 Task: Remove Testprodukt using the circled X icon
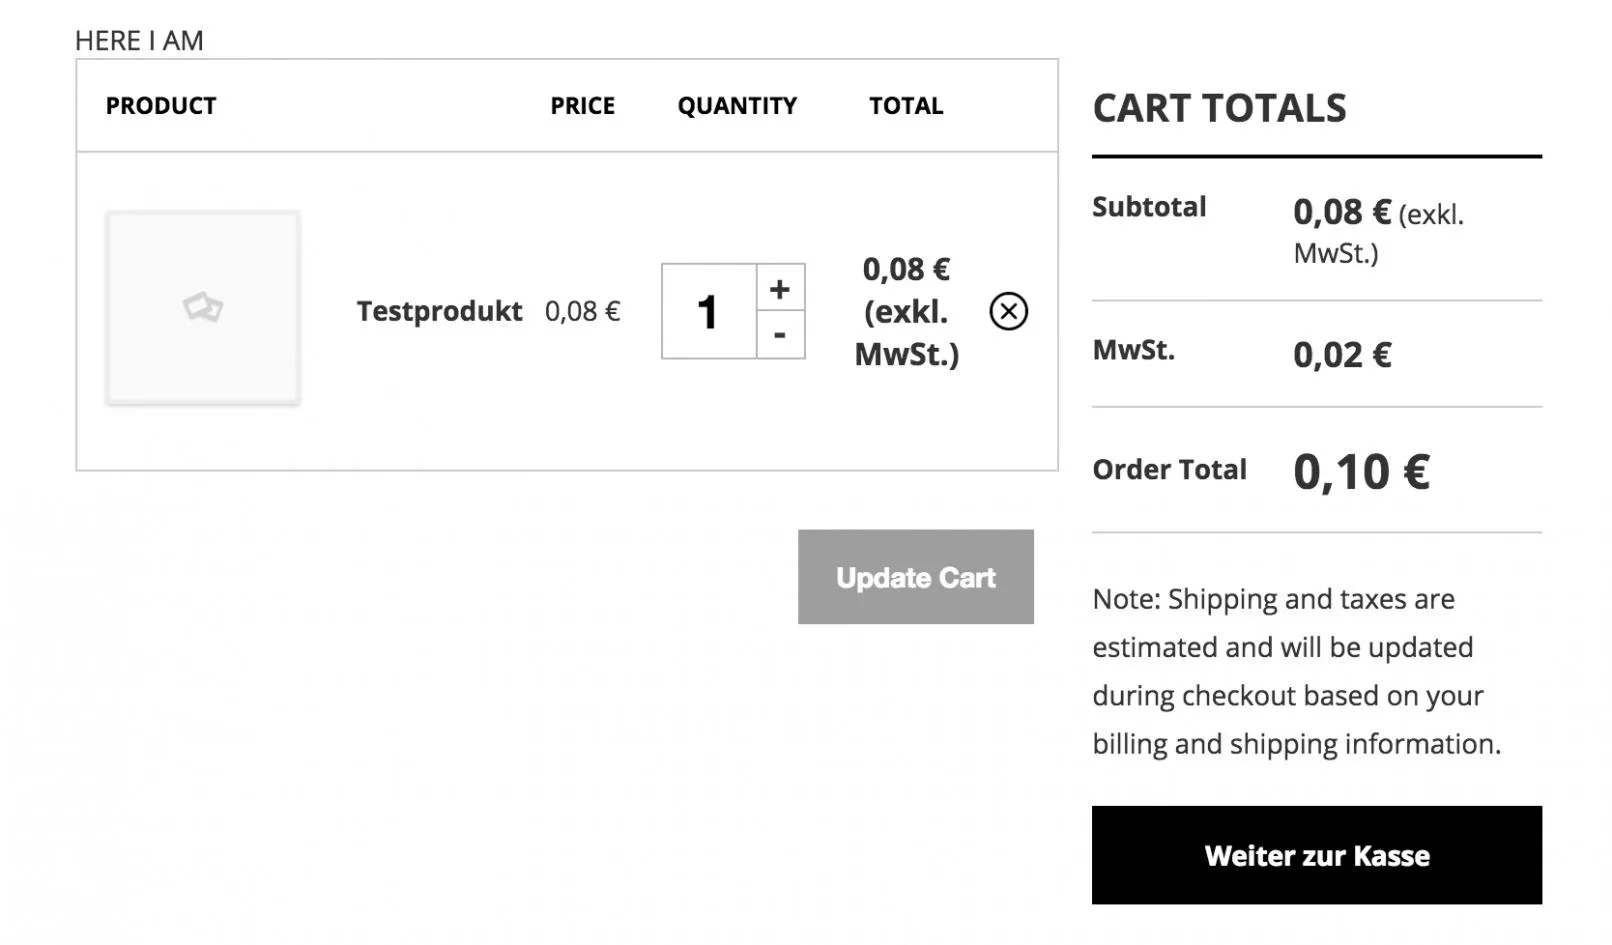tap(1008, 311)
